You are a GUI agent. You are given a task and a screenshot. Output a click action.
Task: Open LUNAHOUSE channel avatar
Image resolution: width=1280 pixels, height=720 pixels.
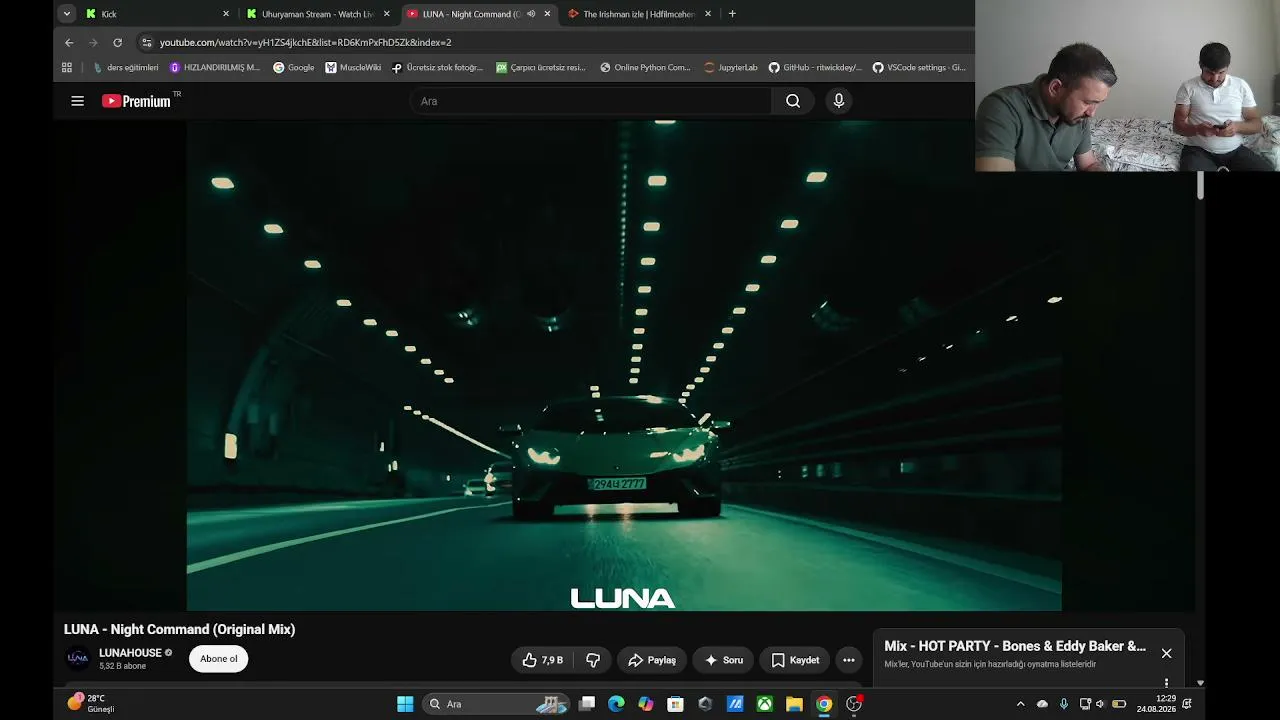(78, 658)
